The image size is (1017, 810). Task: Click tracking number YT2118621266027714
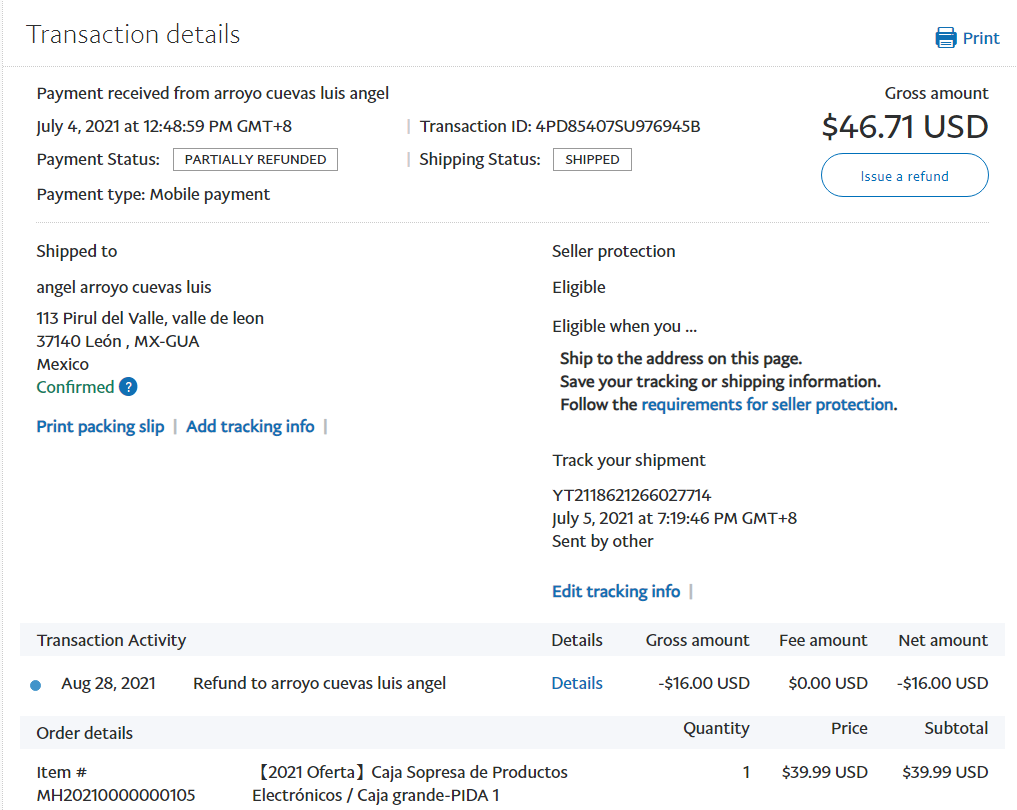631,495
